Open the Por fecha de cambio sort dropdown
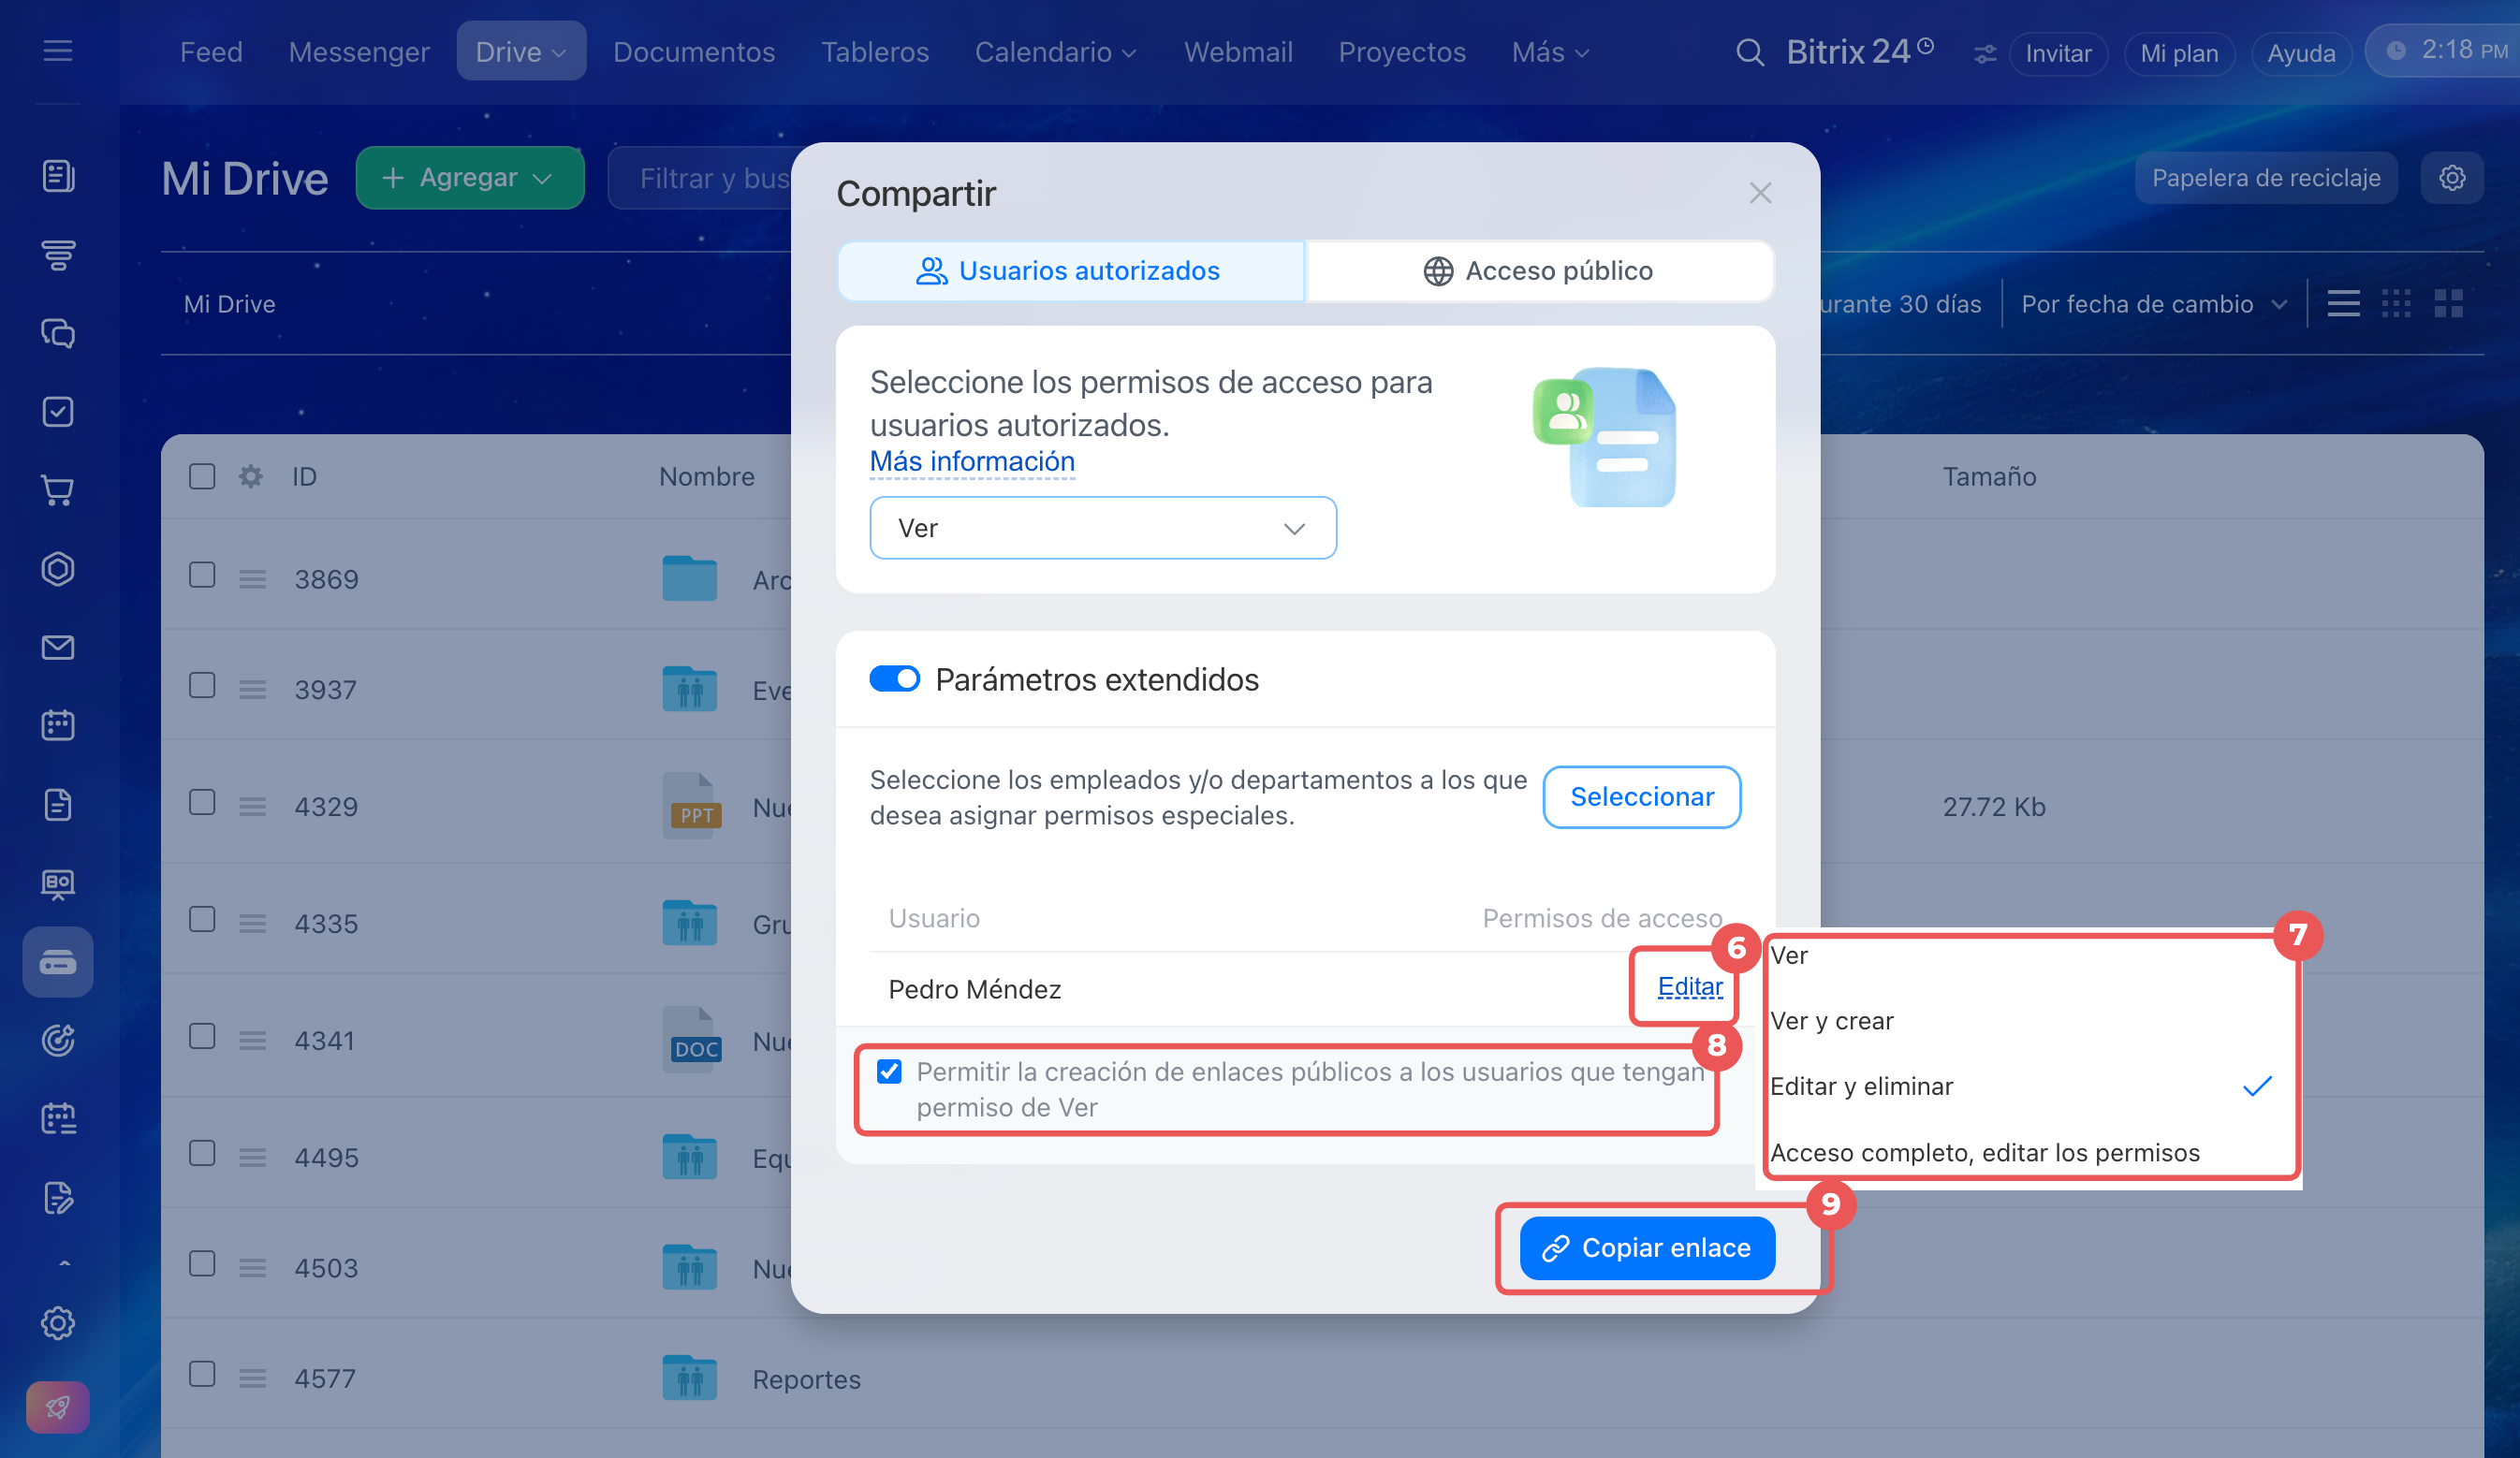This screenshot has height=1458, width=2520. 2154,304
